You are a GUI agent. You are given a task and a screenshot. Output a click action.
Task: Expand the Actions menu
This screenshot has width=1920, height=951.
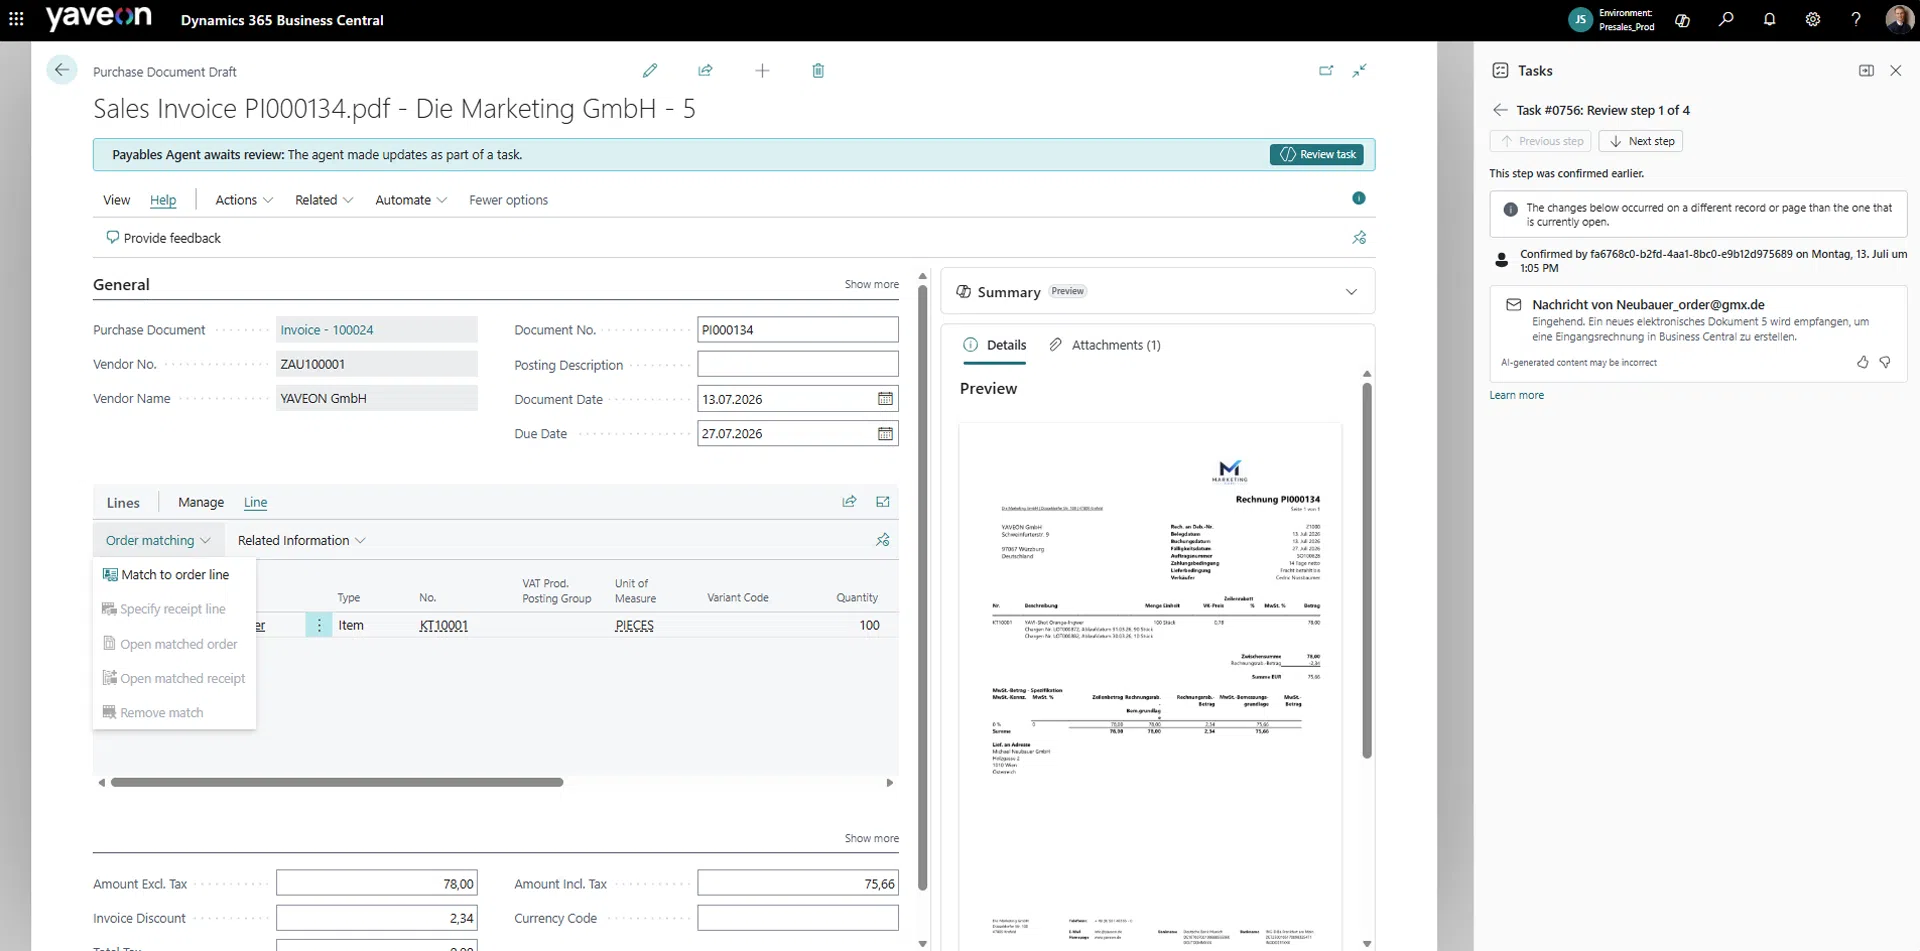244,200
